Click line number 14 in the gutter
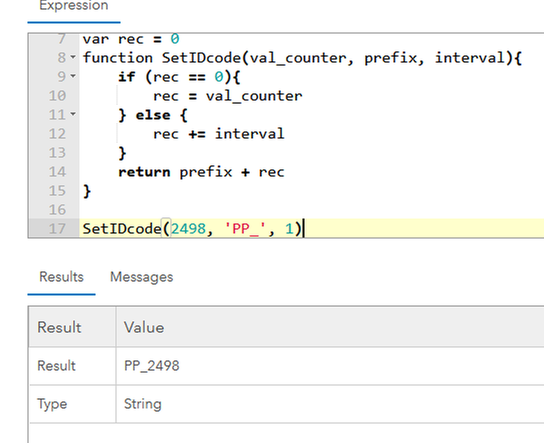The width and height of the screenshot is (544, 443). click(57, 172)
